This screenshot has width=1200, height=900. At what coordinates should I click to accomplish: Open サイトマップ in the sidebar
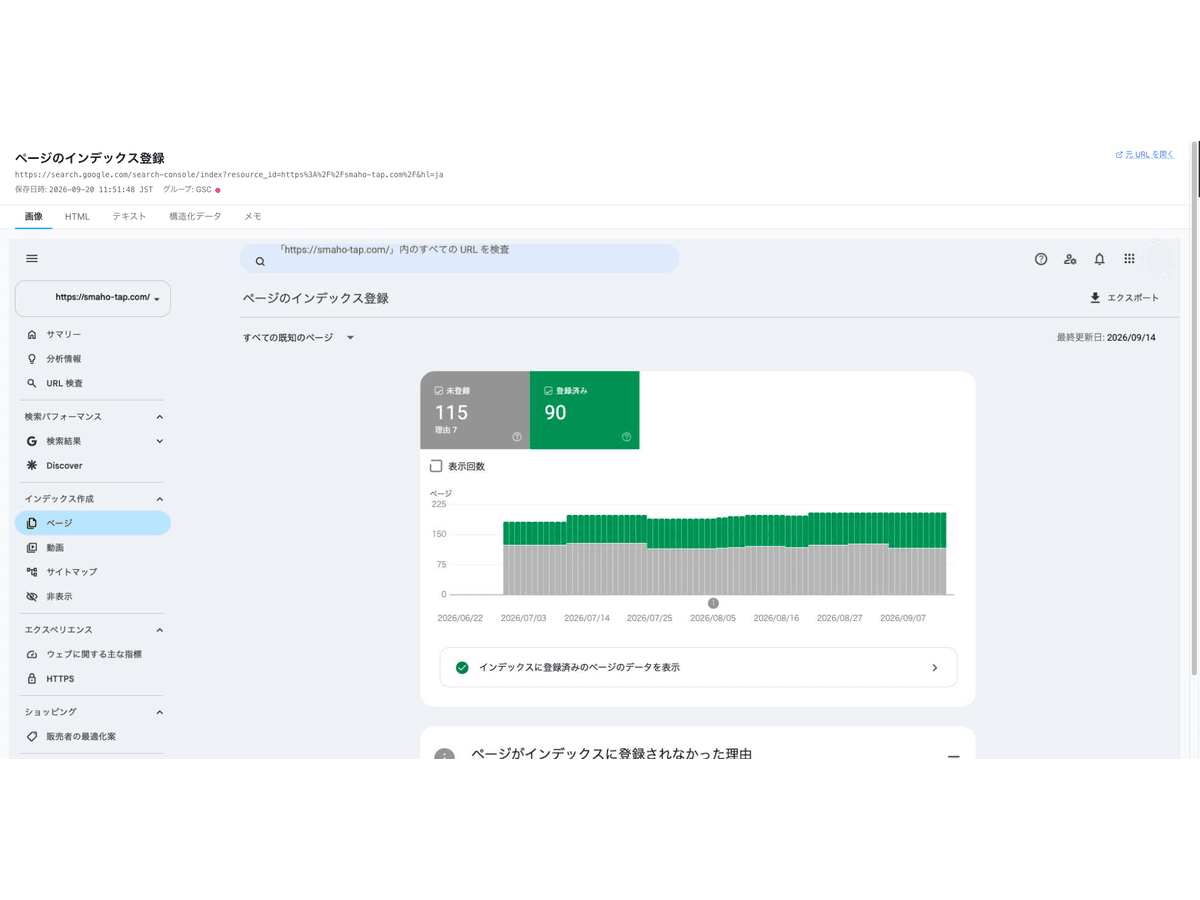[93, 572]
